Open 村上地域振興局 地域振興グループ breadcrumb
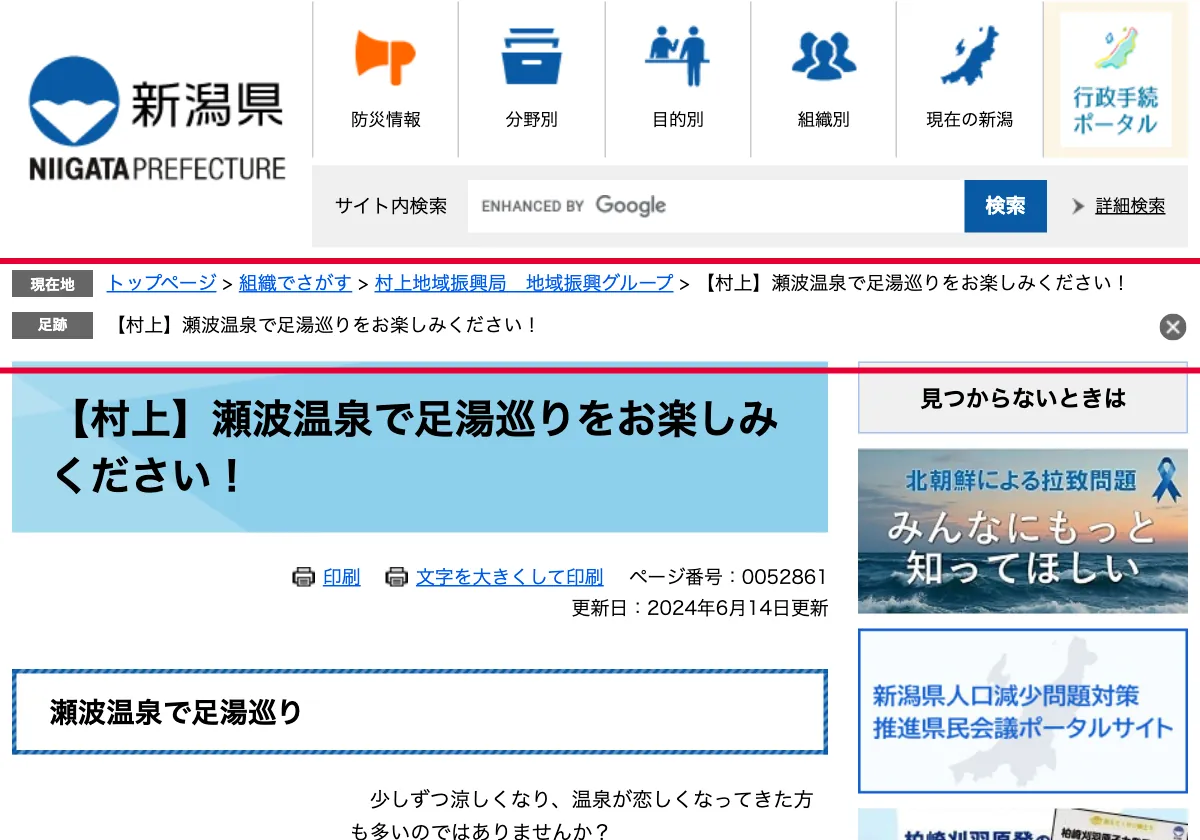This screenshot has width=1200, height=840. (524, 283)
